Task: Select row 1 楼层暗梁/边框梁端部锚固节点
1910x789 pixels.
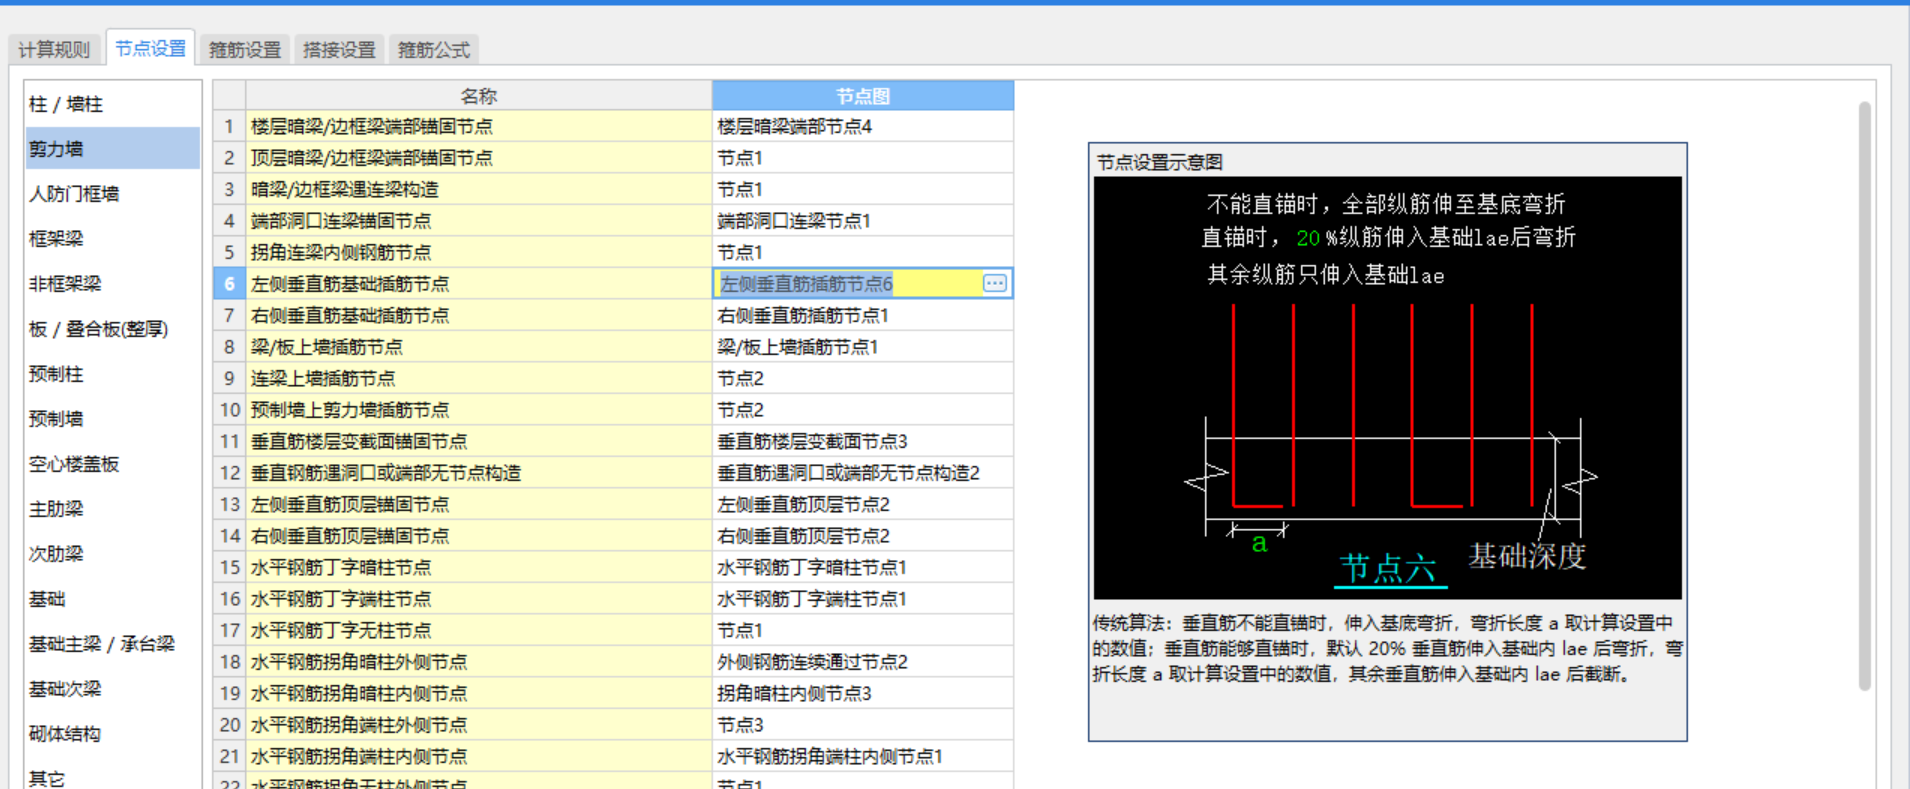Action: pyautogui.click(x=479, y=126)
